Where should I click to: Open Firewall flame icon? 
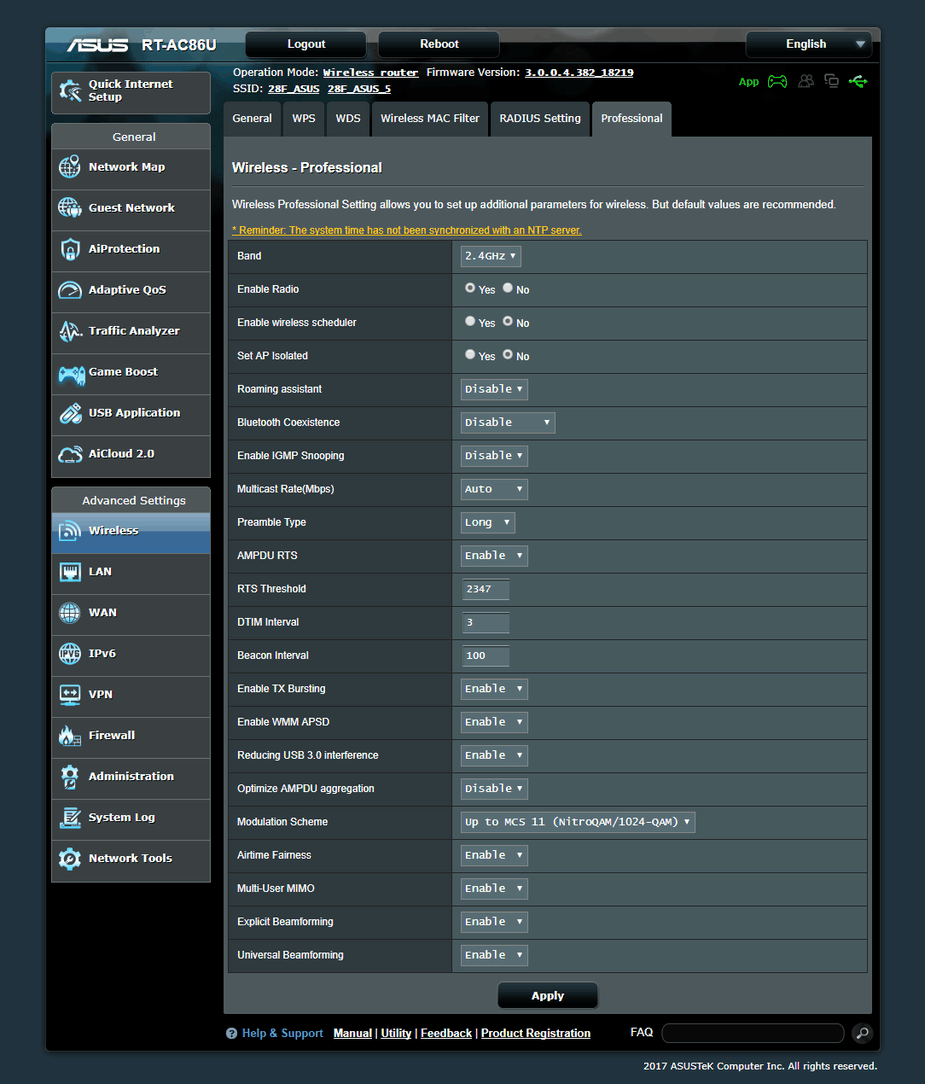click(x=70, y=735)
